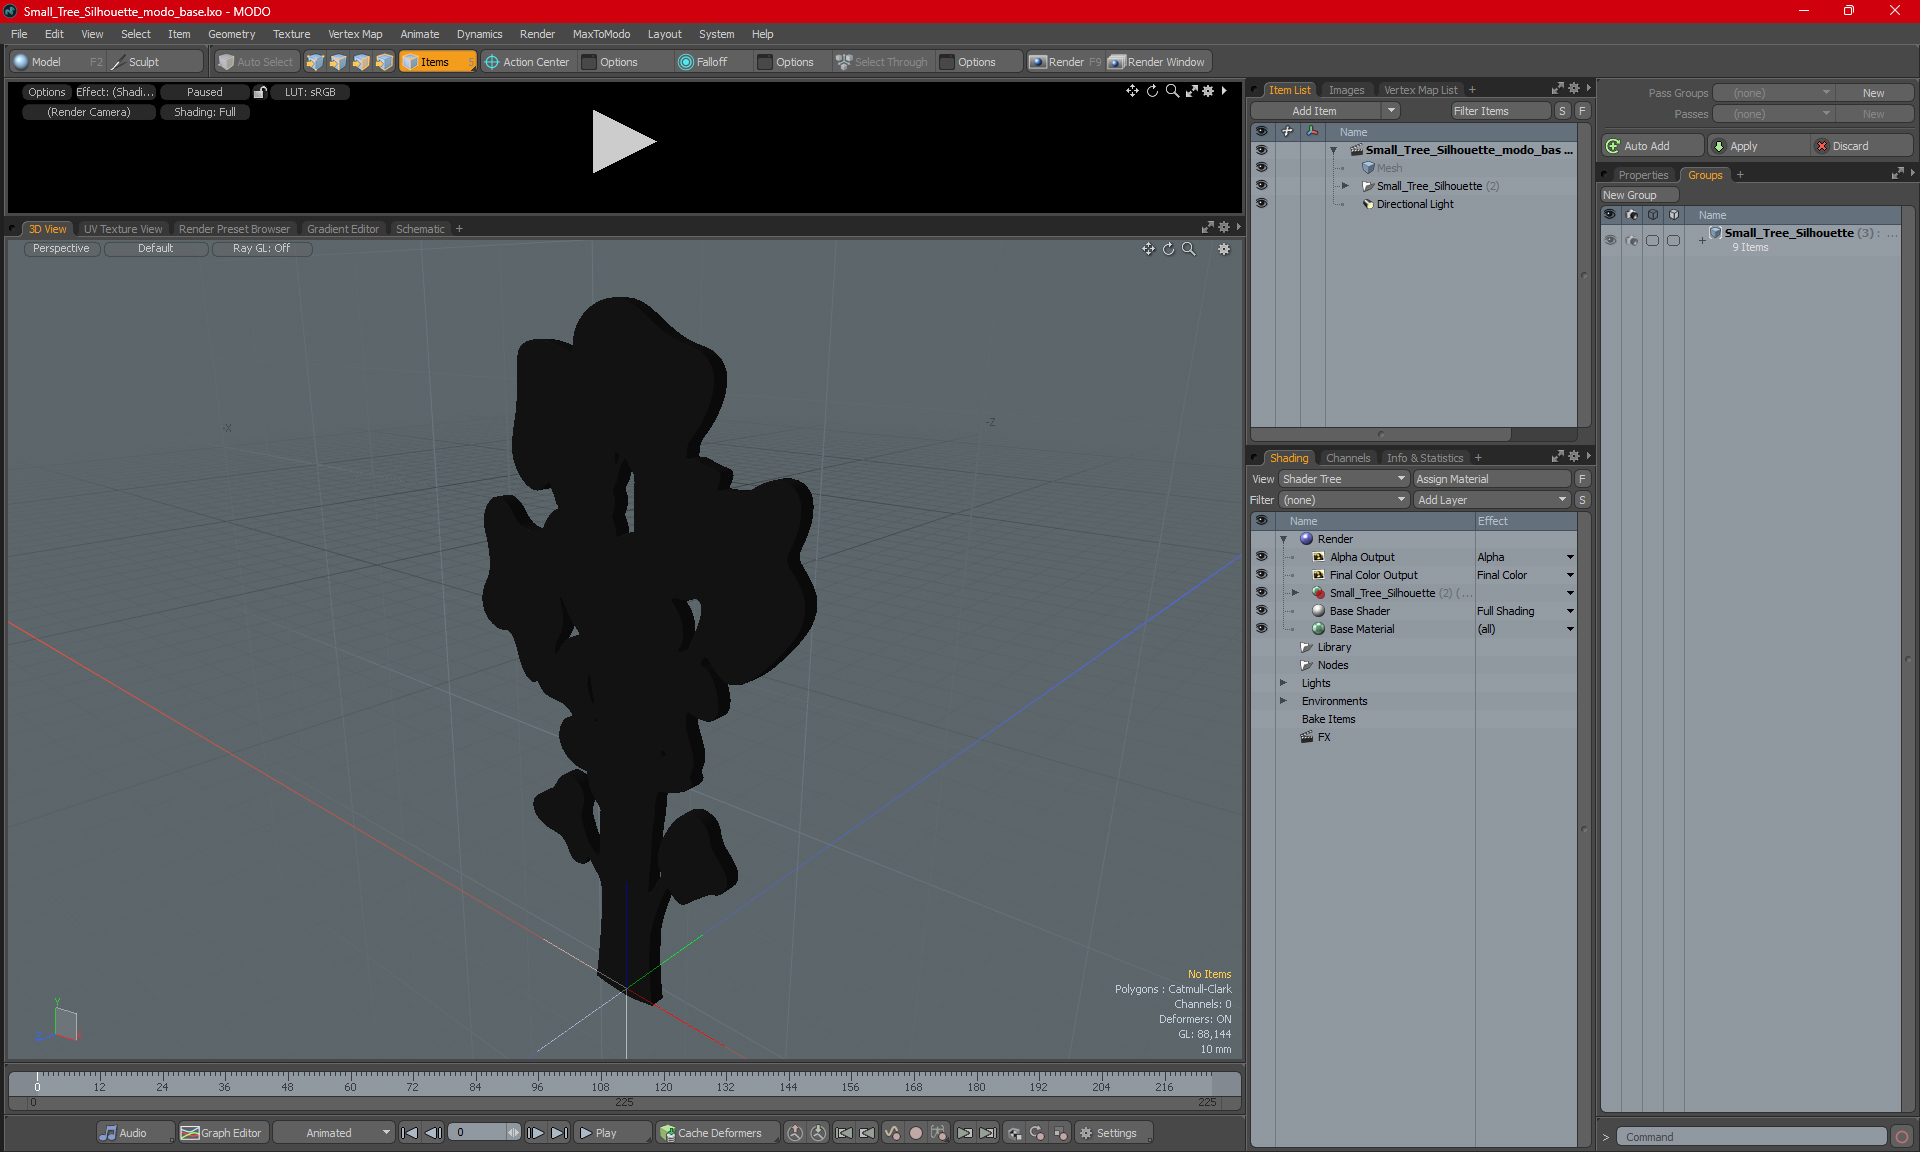
Task: Toggle visibility of Small_Tree_Silhouette item group
Action: click(x=1261, y=186)
